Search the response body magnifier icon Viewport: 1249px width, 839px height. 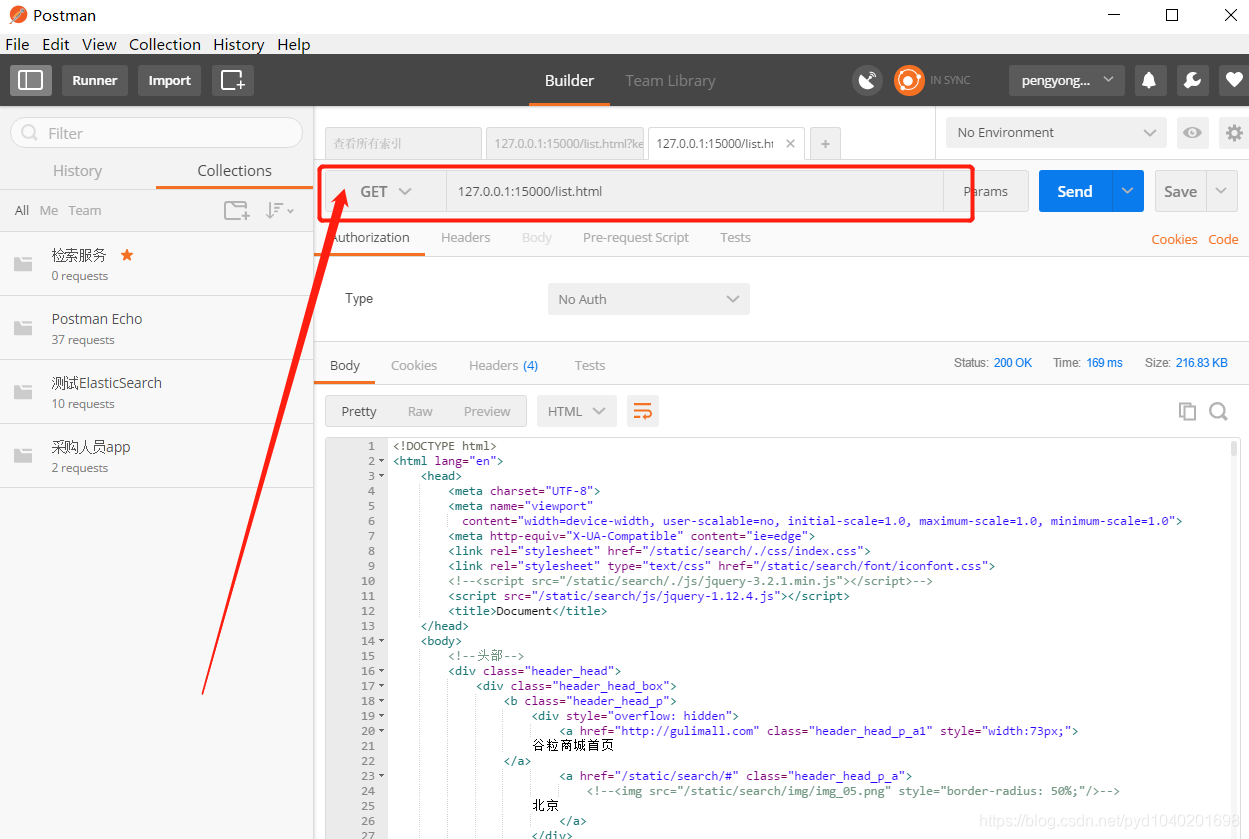1218,411
